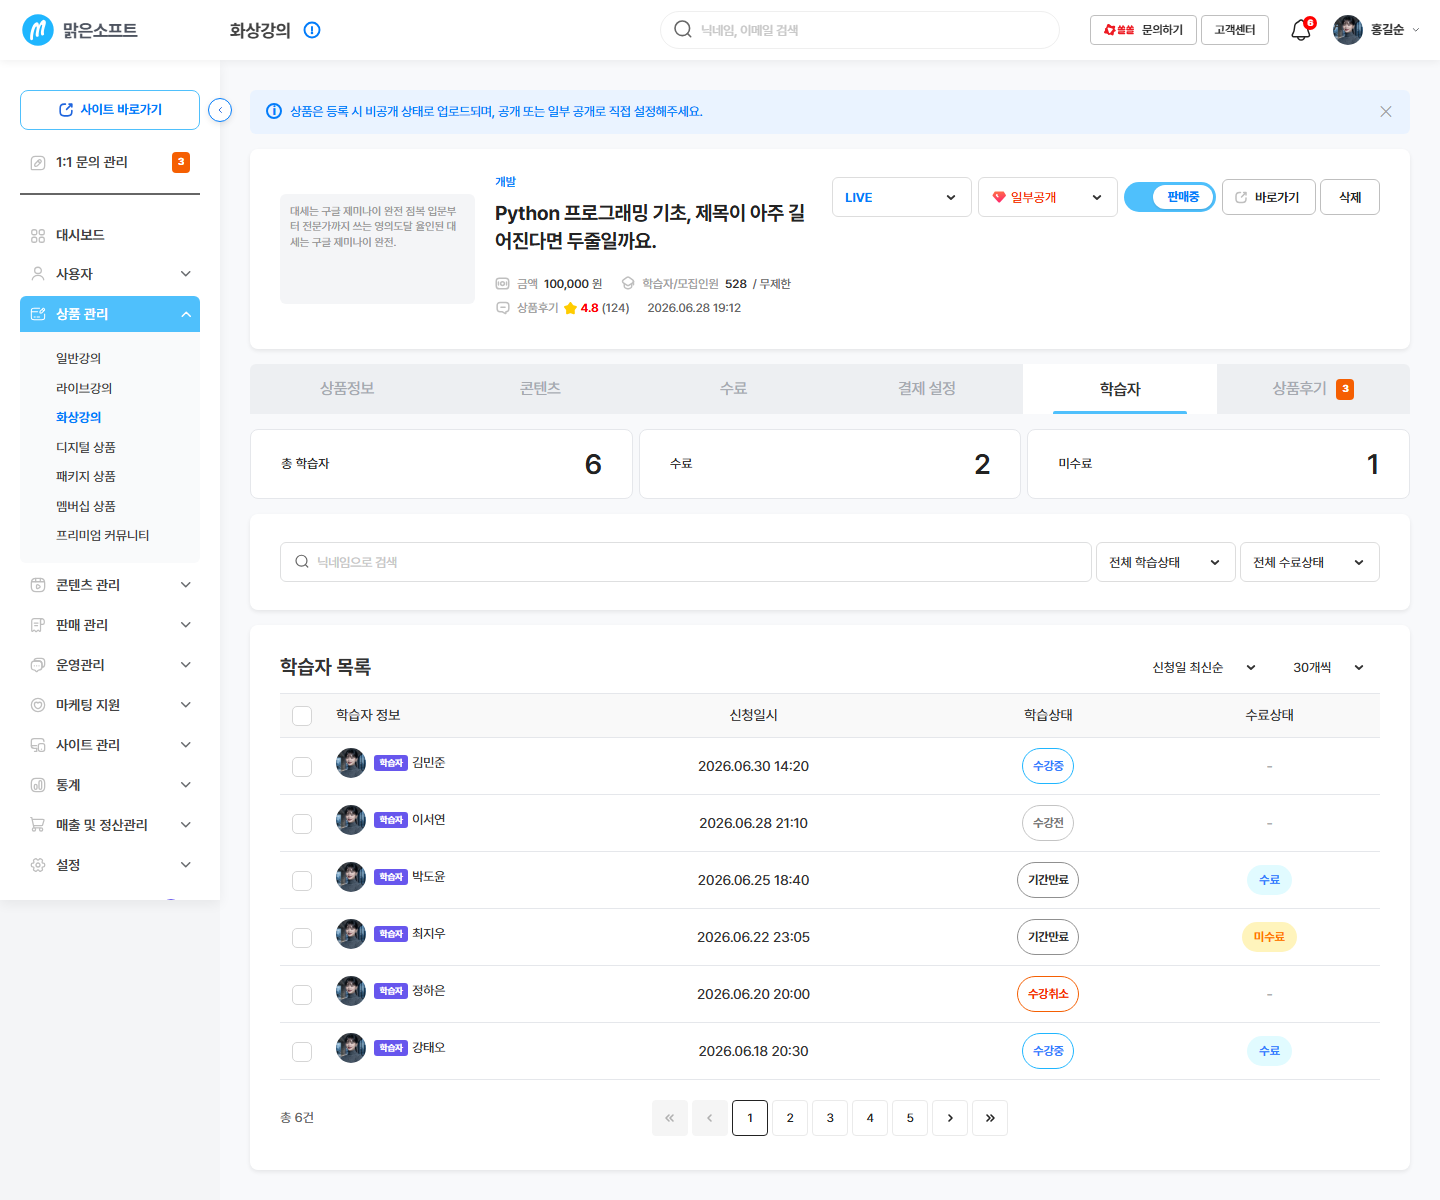Image resolution: width=1440 pixels, height=1200 pixels.
Task: Check the checkbox for 정하은
Action: [x=302, y=995]
